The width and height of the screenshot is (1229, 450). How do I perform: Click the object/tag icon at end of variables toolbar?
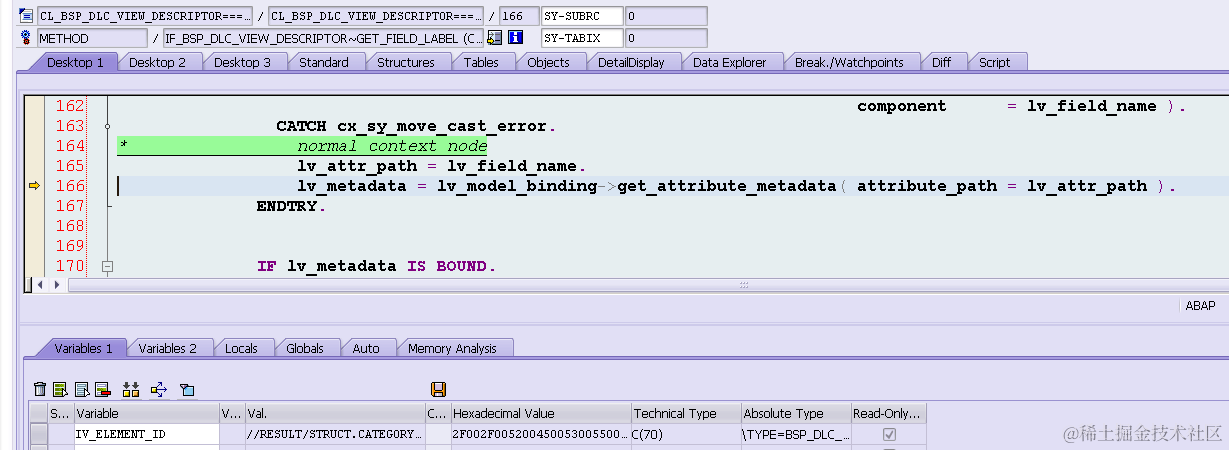(x=187, y=389)
